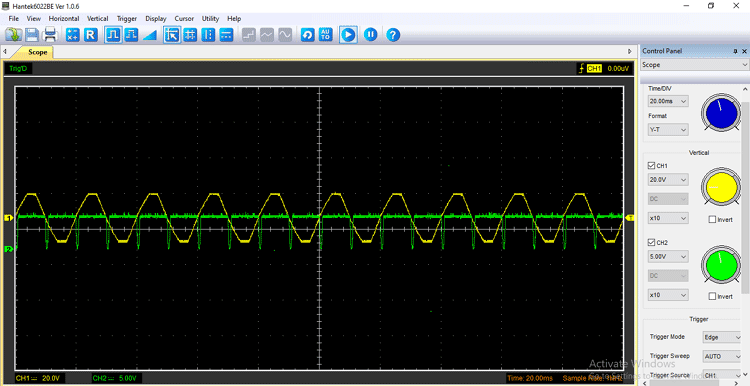The width and height of the screenshot is (750, 386).
Task: Select the green CH2 zero-level marker
Action: (8, 249)
